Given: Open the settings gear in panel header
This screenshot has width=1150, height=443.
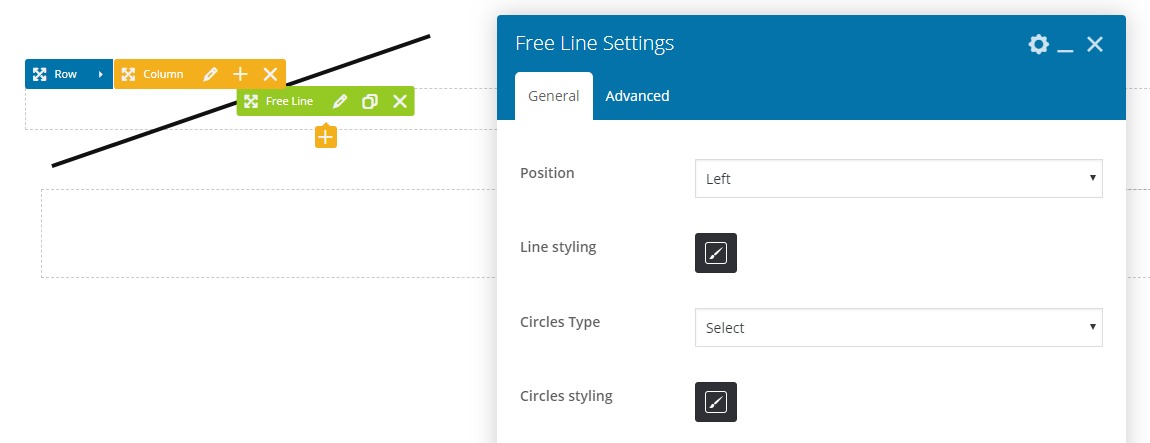Looking at the screenshot, I should click(1039, 44).
